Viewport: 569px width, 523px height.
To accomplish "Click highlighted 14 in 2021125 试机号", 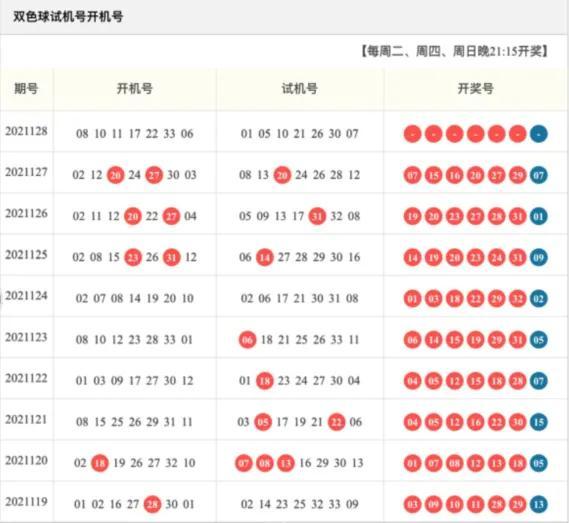I will (x=265, y=257).
